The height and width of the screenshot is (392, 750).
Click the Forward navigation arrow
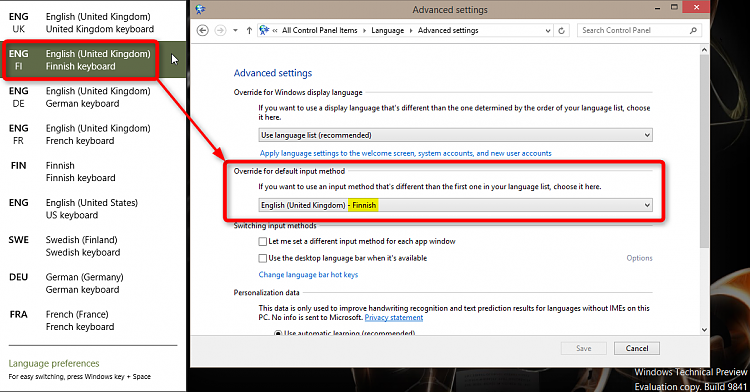coord(220,30)
